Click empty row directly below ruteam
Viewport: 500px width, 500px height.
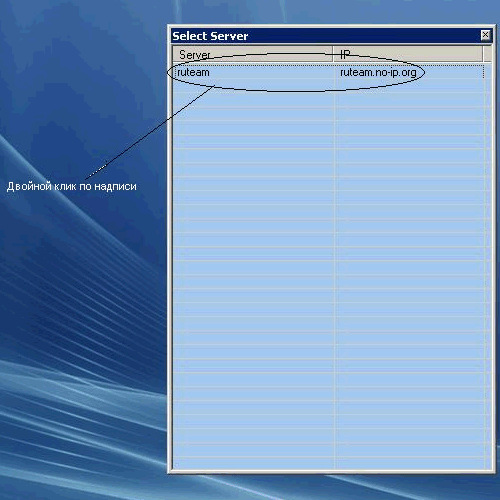point(328,85)
